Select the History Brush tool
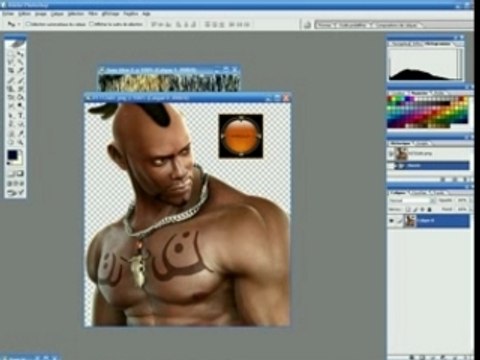Image resolution: width=480 pixels, height=360 pixels. point(20,89)
